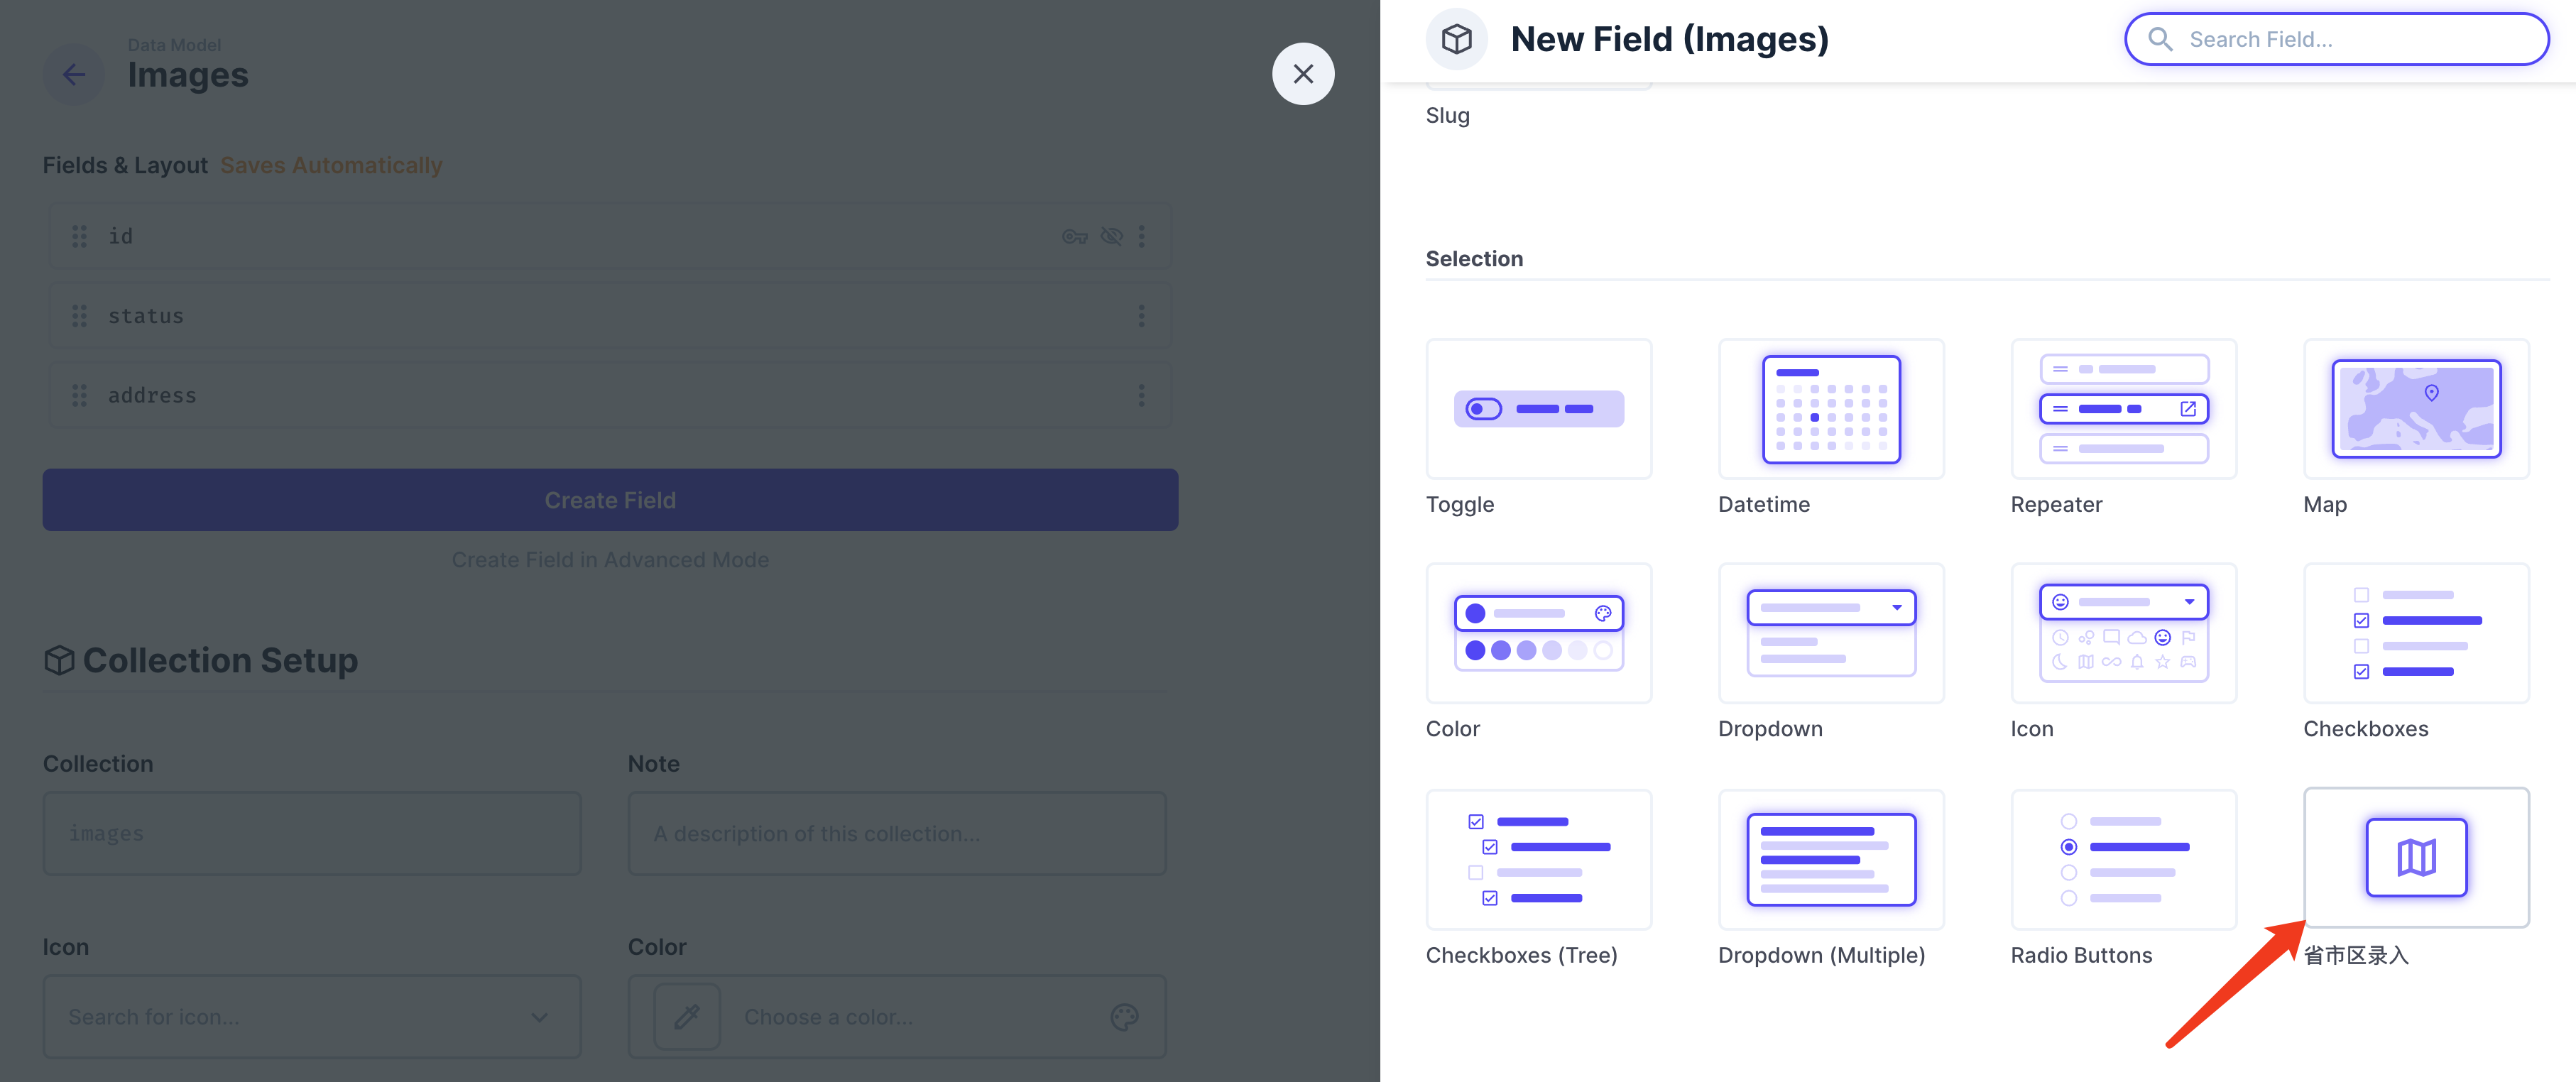Click Create Field button
Screen dimensions: 2576x1082
609,498
